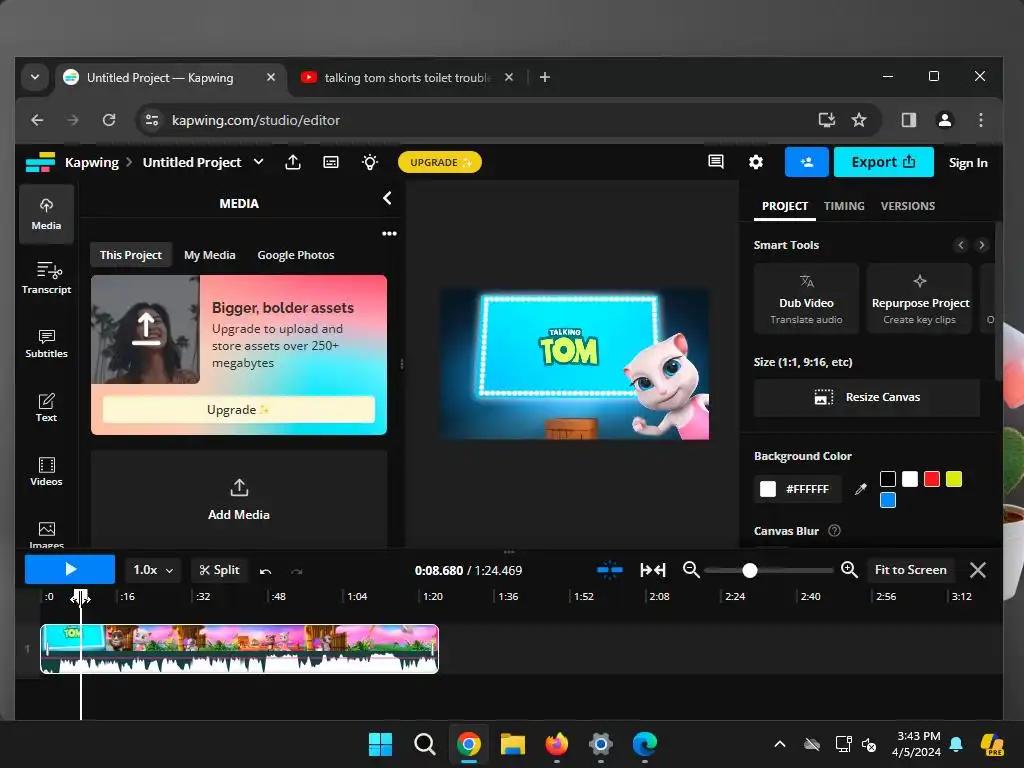
Task: Collapse the Media panel with the arrow
Action: pos(387,198)
